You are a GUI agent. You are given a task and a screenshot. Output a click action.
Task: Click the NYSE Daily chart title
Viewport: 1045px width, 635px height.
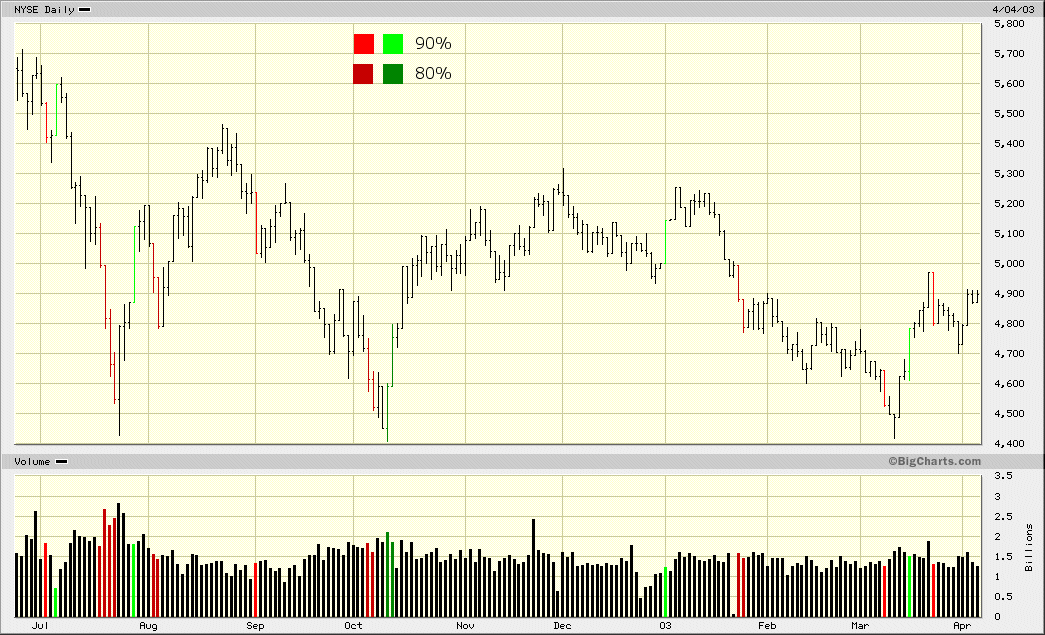coord(45,10)
